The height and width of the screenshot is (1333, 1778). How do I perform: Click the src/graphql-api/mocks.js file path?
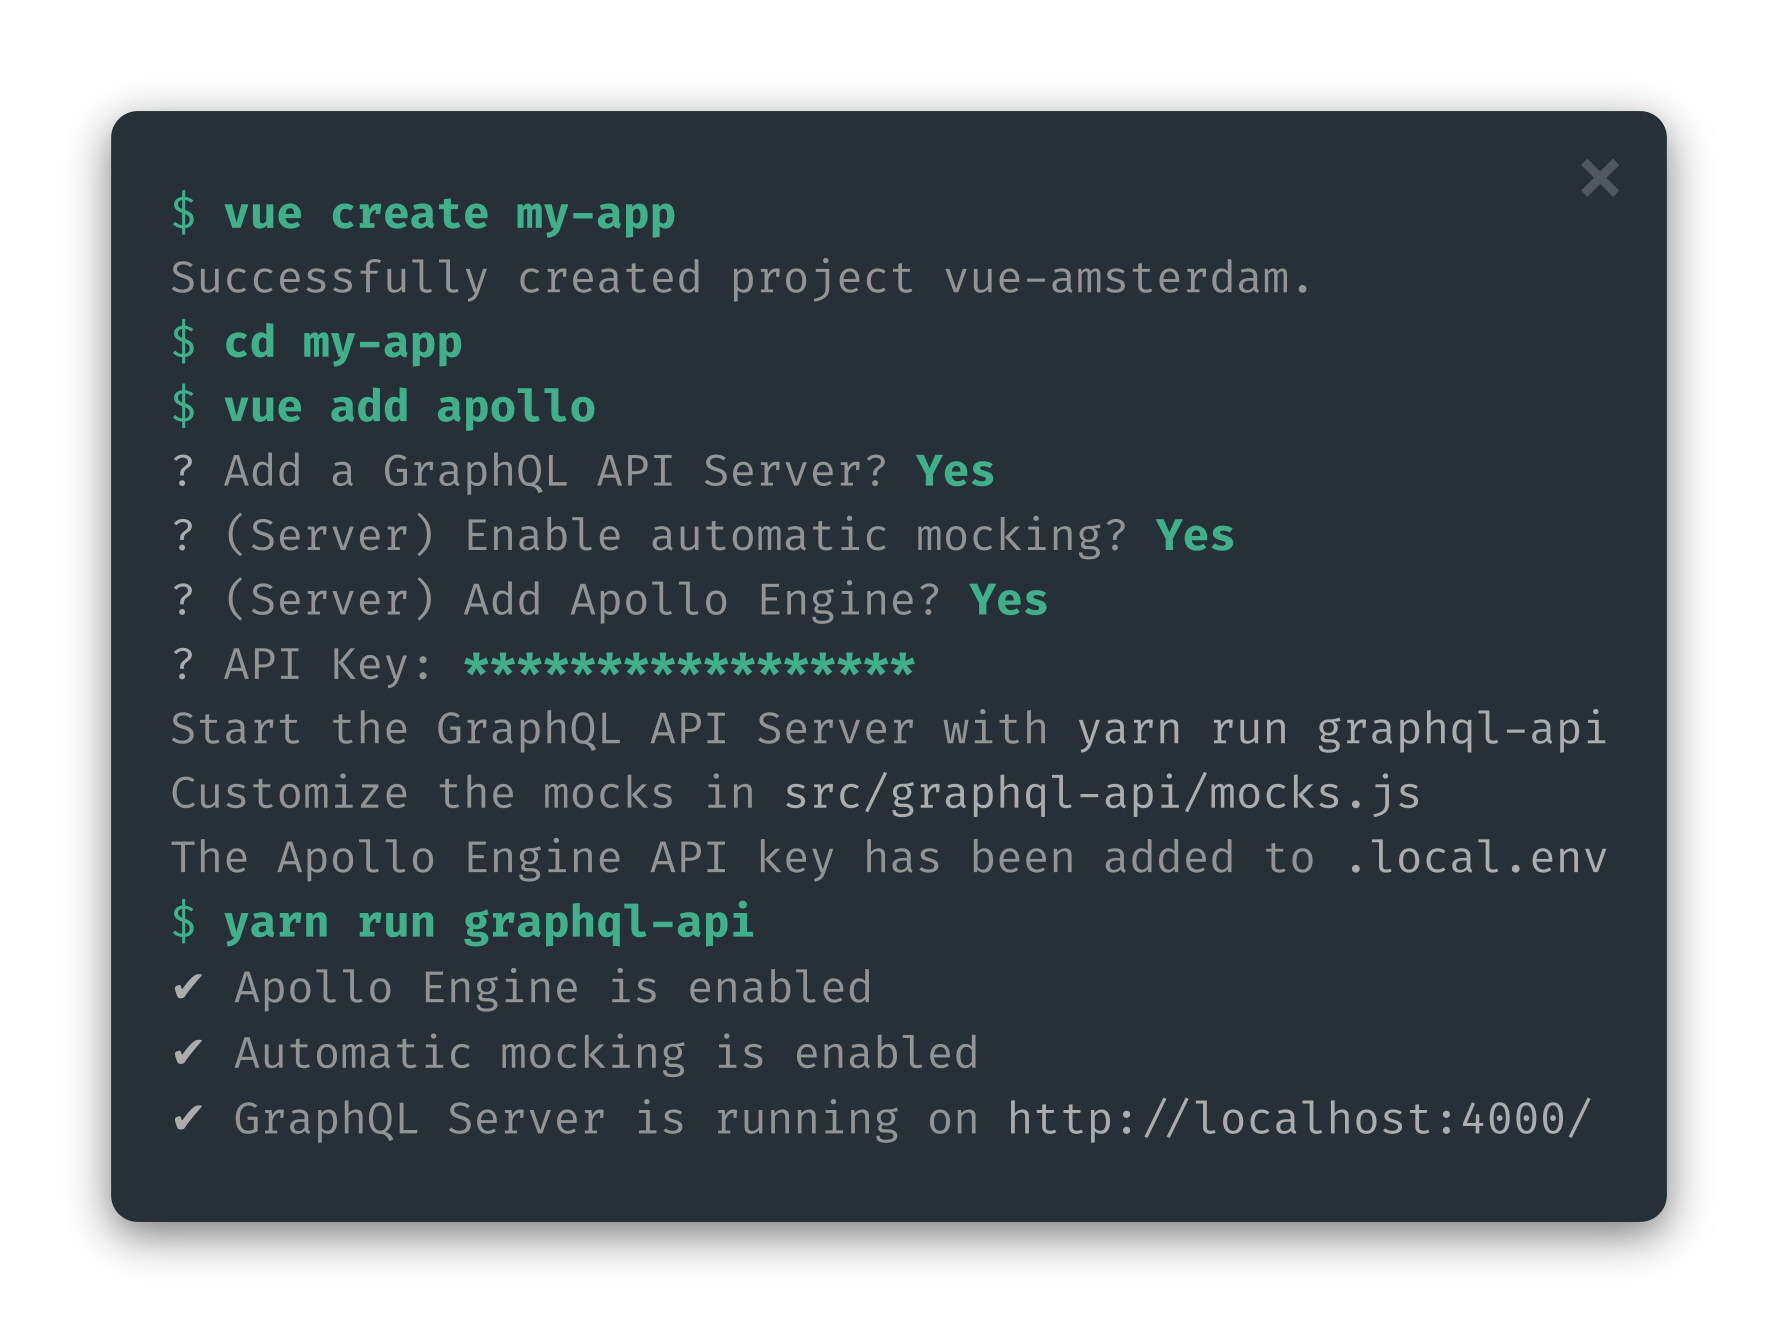[x=1102, y=794]
